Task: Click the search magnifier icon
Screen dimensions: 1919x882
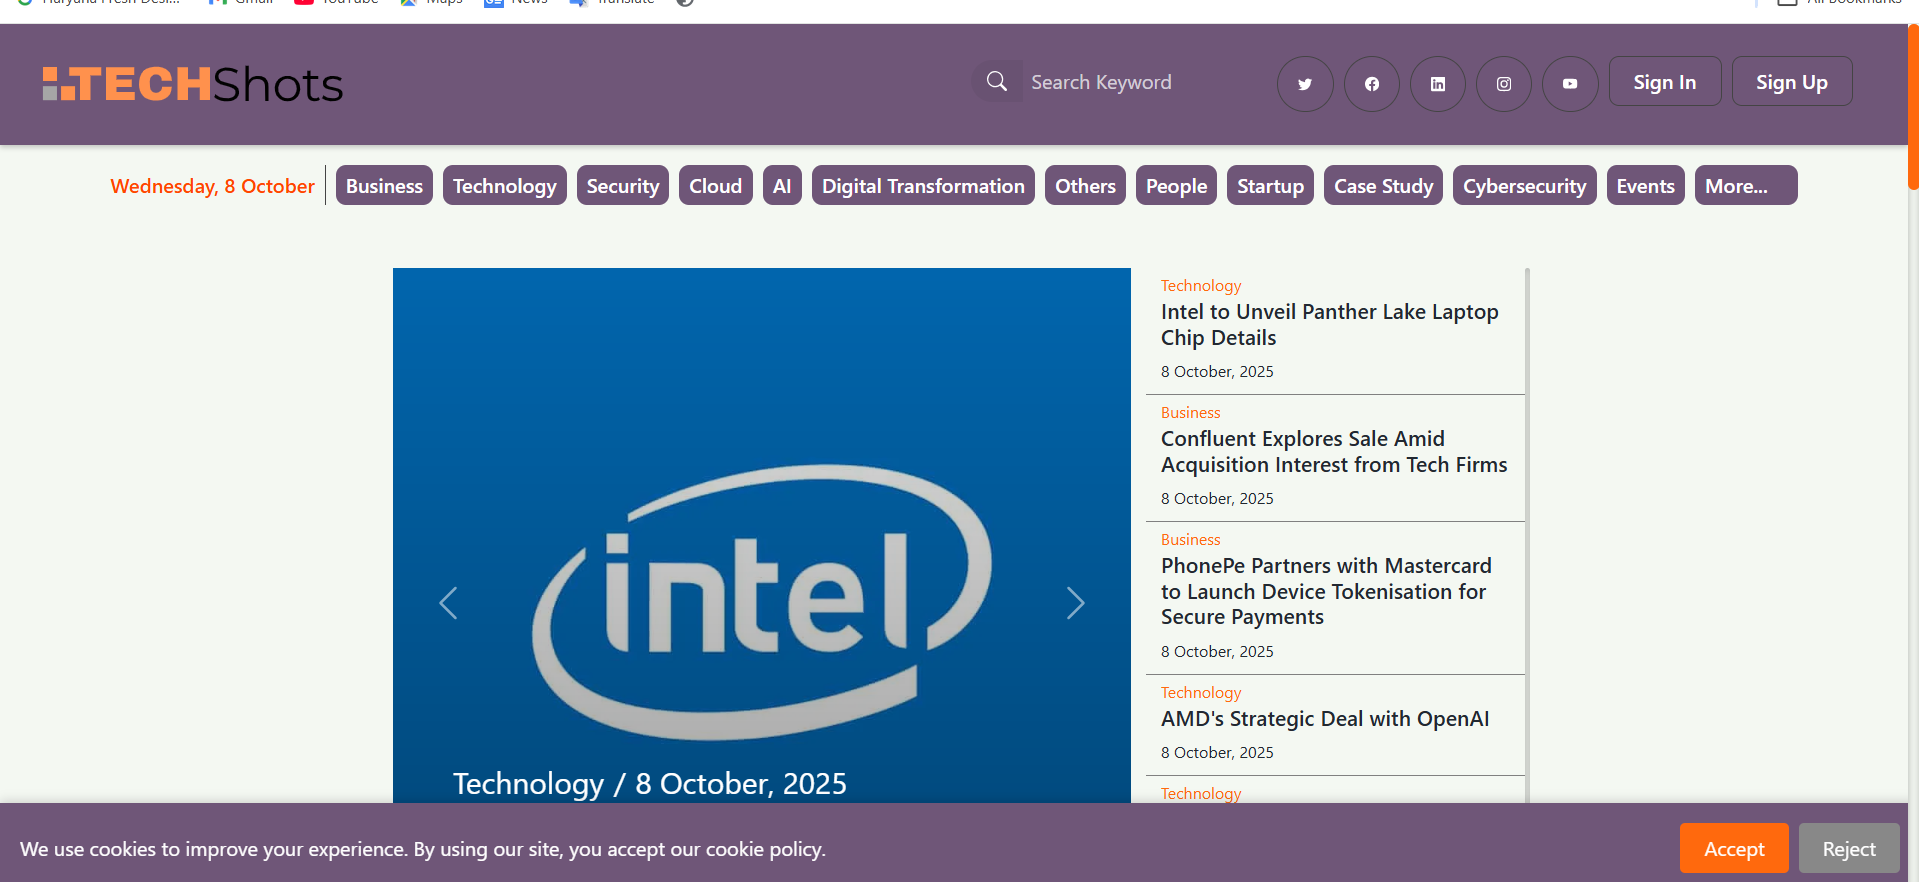Action: [x=997, y=82]
